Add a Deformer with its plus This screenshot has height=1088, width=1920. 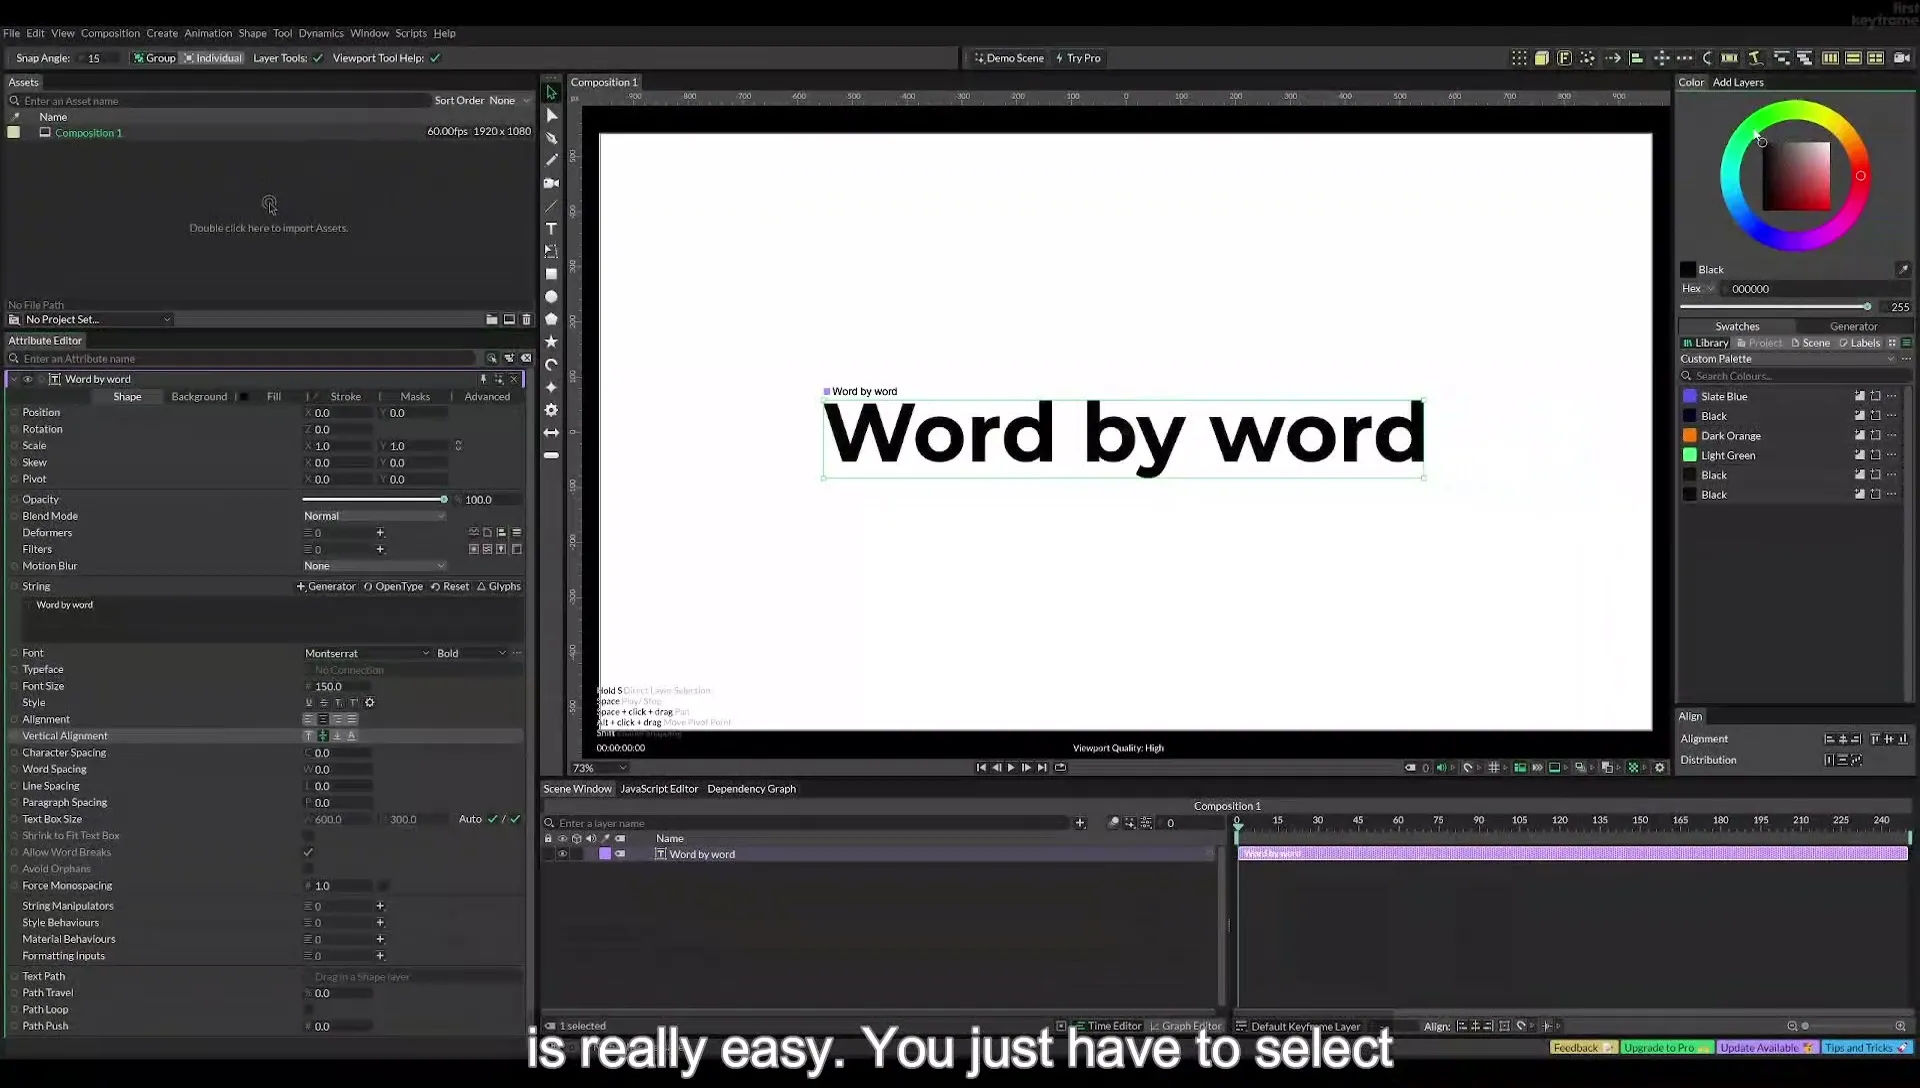point(380,533)
